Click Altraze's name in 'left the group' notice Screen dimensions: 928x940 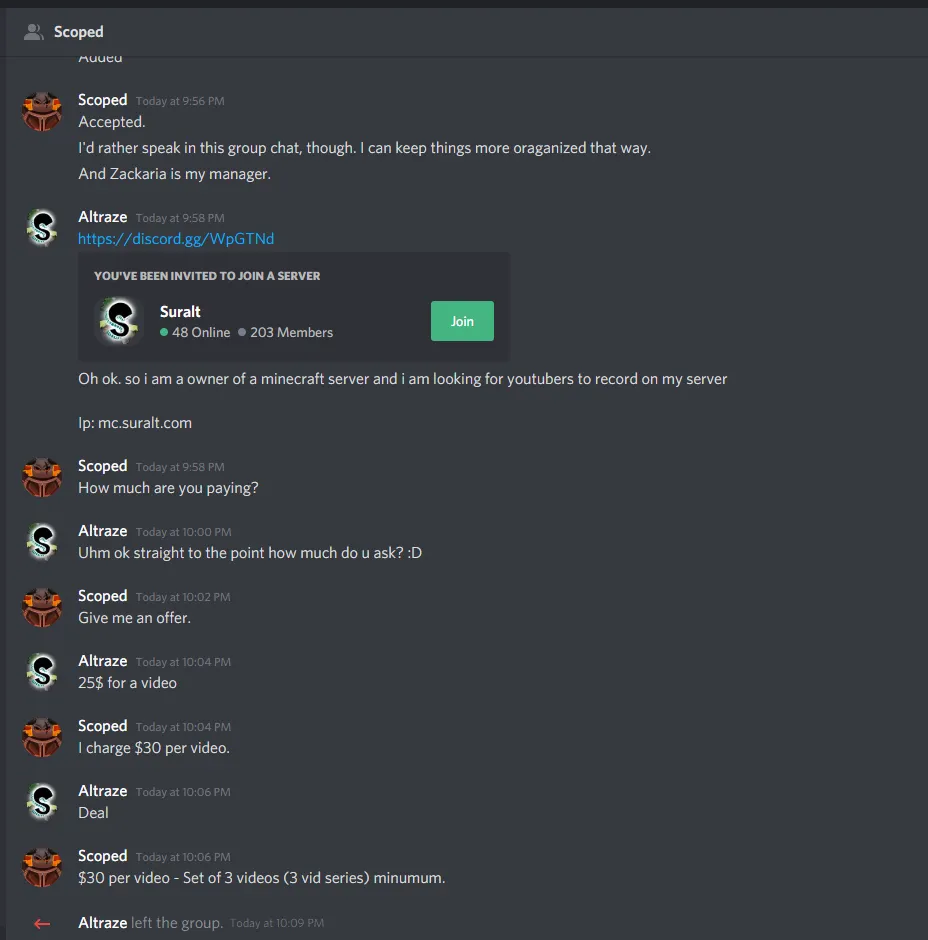pyautogui.click(x=102, y=923)
